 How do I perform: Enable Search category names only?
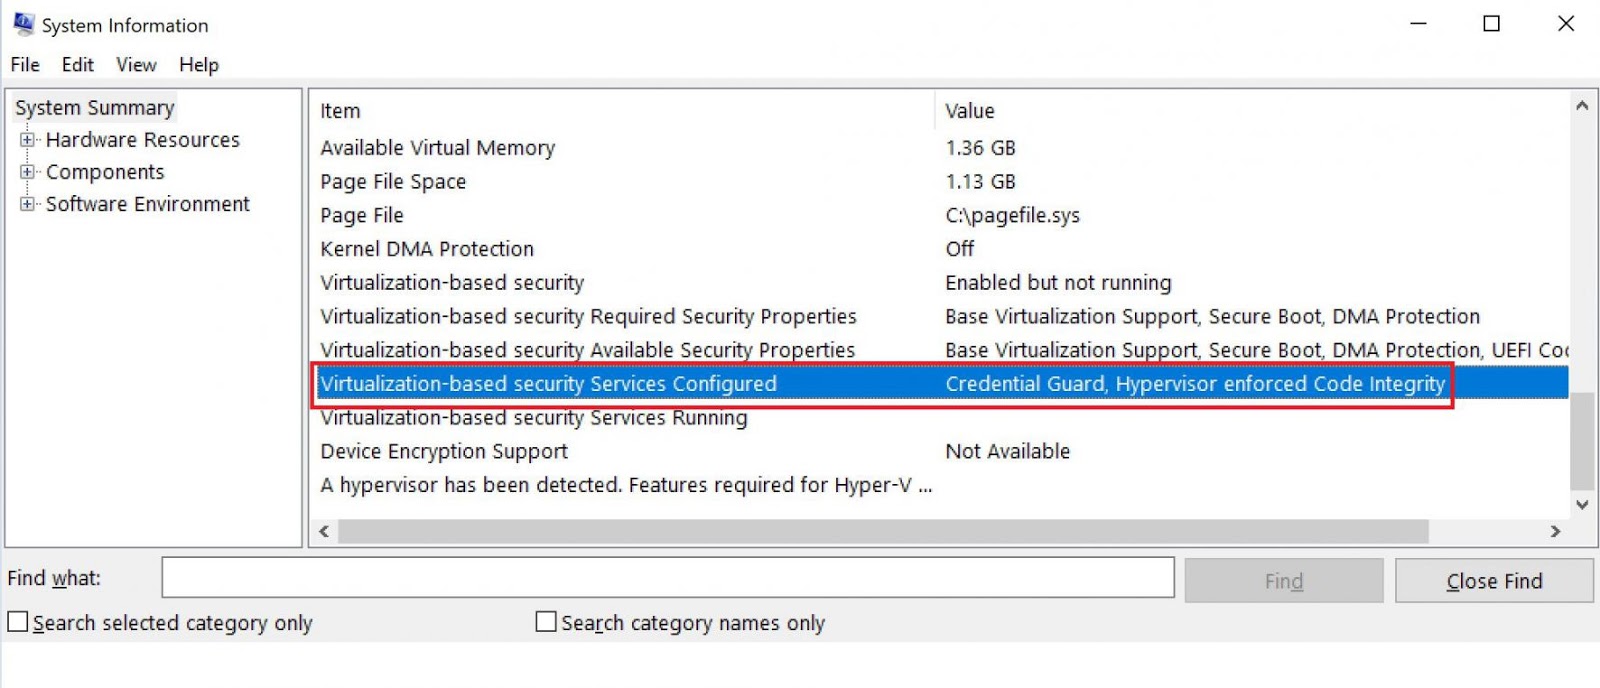pos(546,621)
